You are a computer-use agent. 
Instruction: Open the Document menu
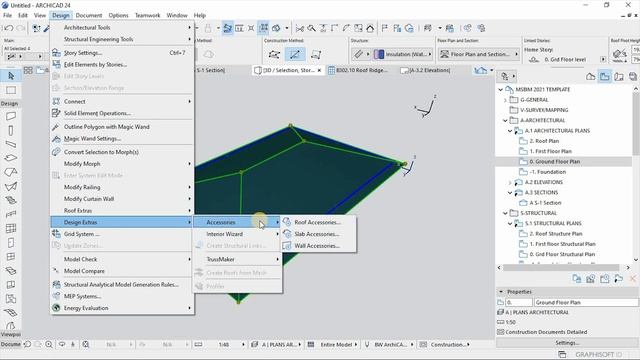coord(89,15)
